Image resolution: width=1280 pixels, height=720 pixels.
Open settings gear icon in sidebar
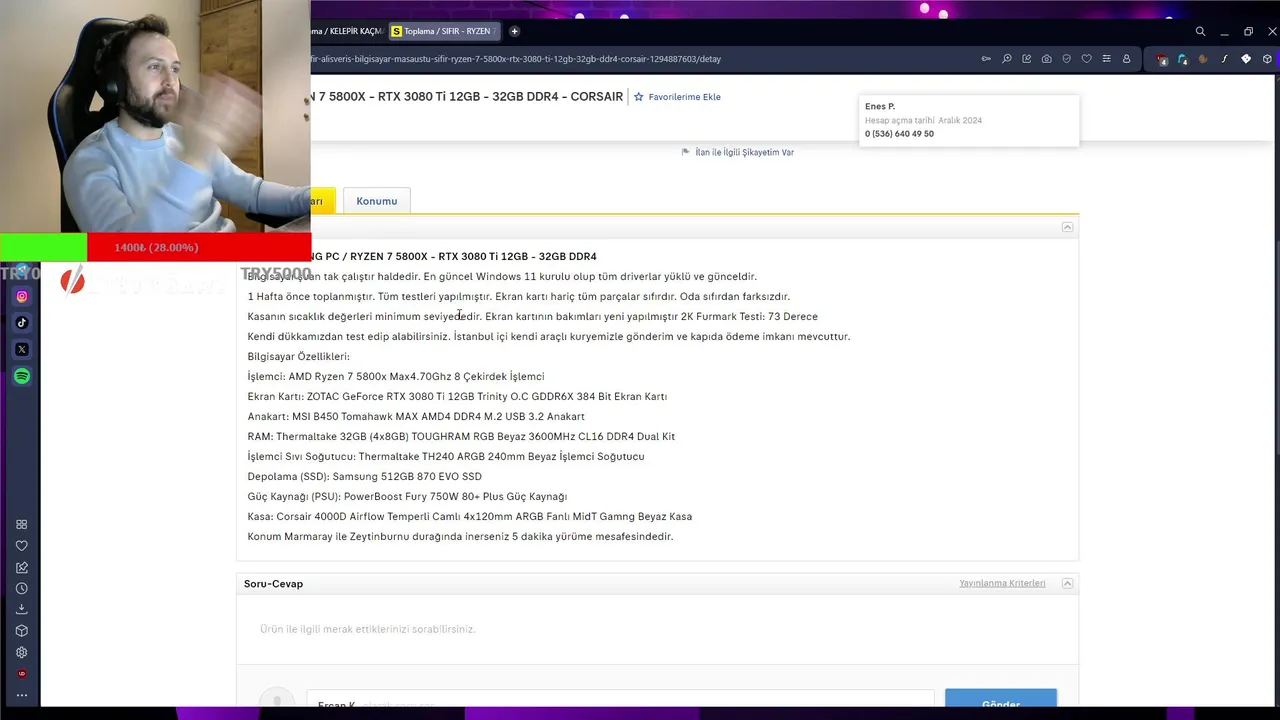coord(22,652)
